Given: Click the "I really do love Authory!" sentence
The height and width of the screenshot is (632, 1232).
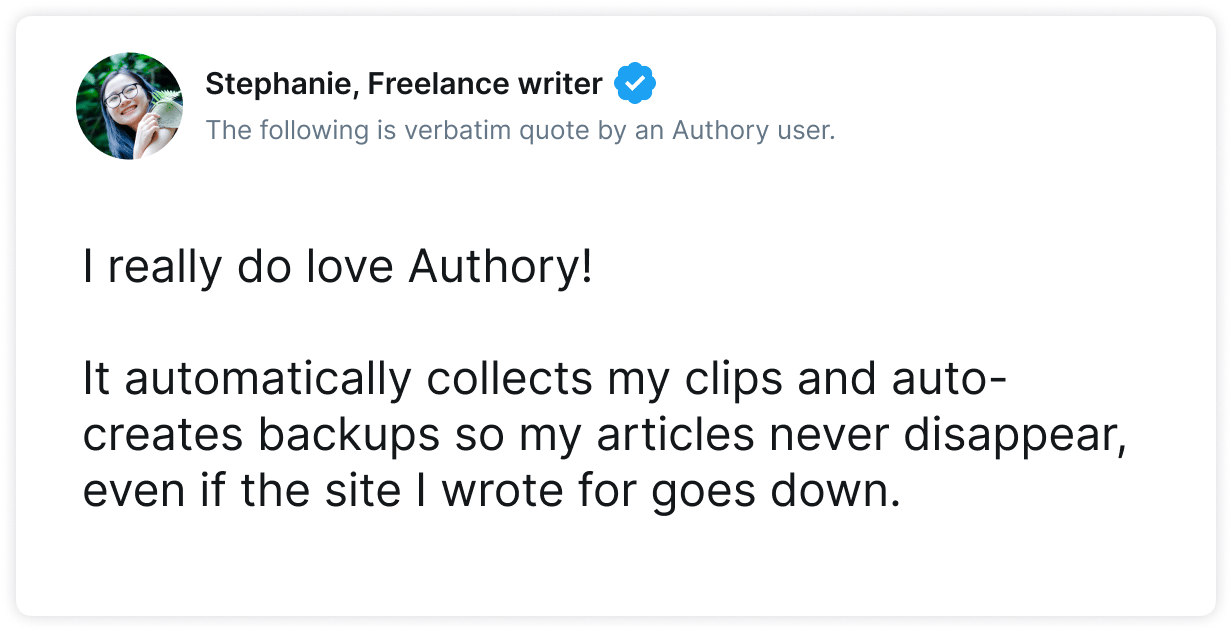Looking at the screenshot, I should [338, 270].
